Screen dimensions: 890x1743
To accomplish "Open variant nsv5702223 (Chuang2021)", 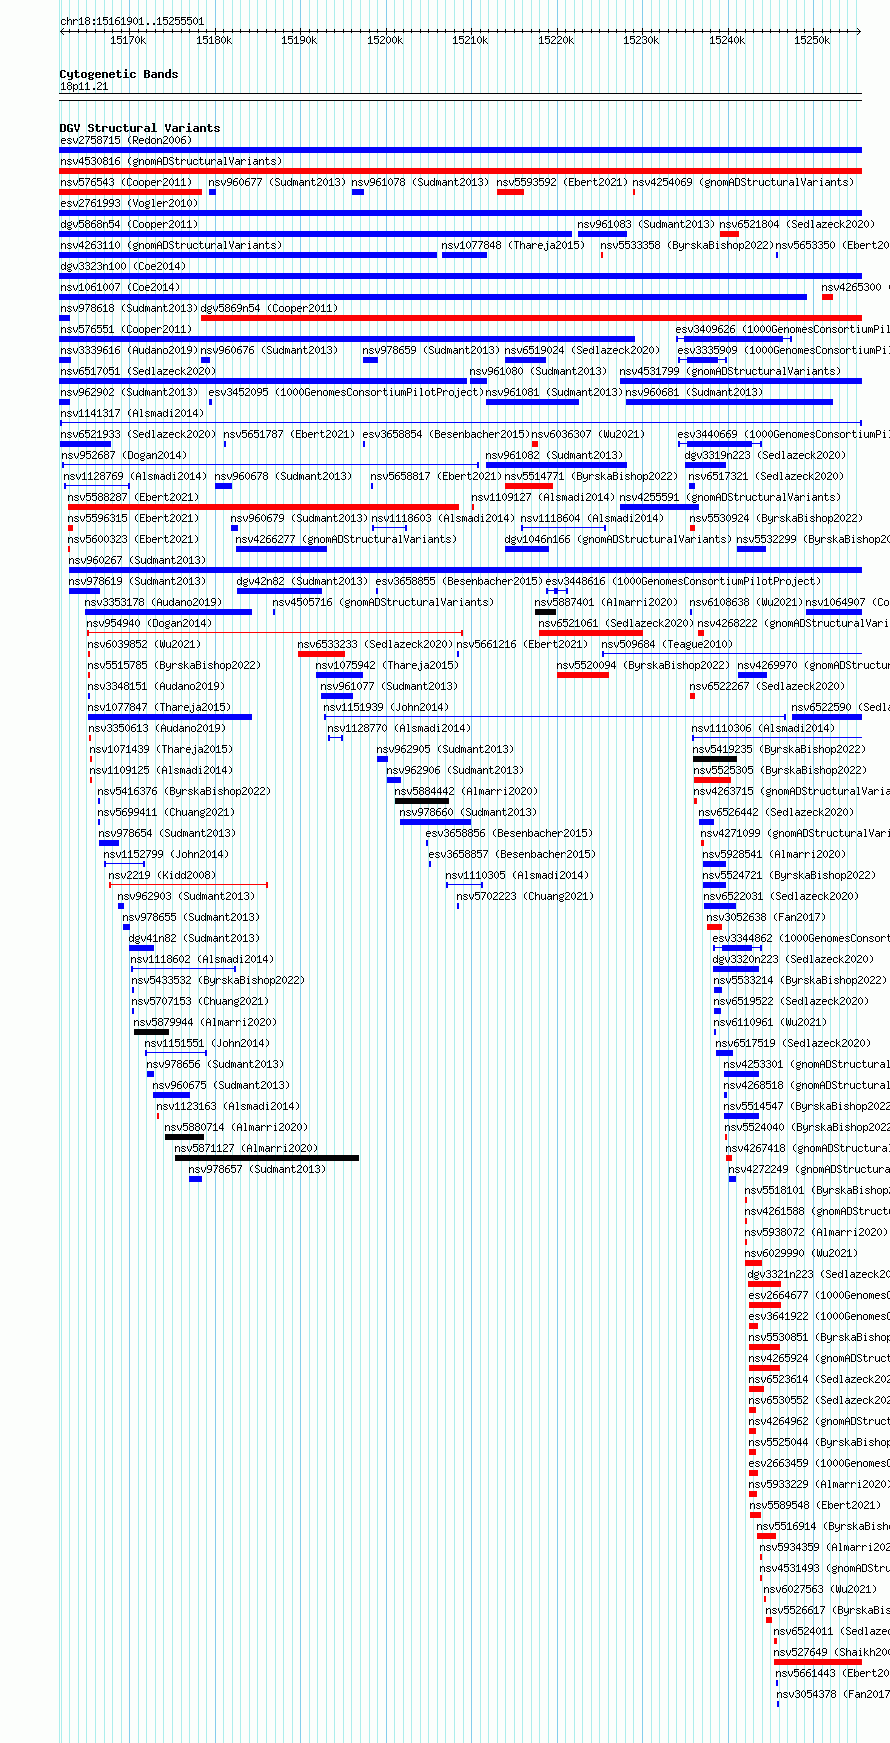I will click(x=525, y=896).
